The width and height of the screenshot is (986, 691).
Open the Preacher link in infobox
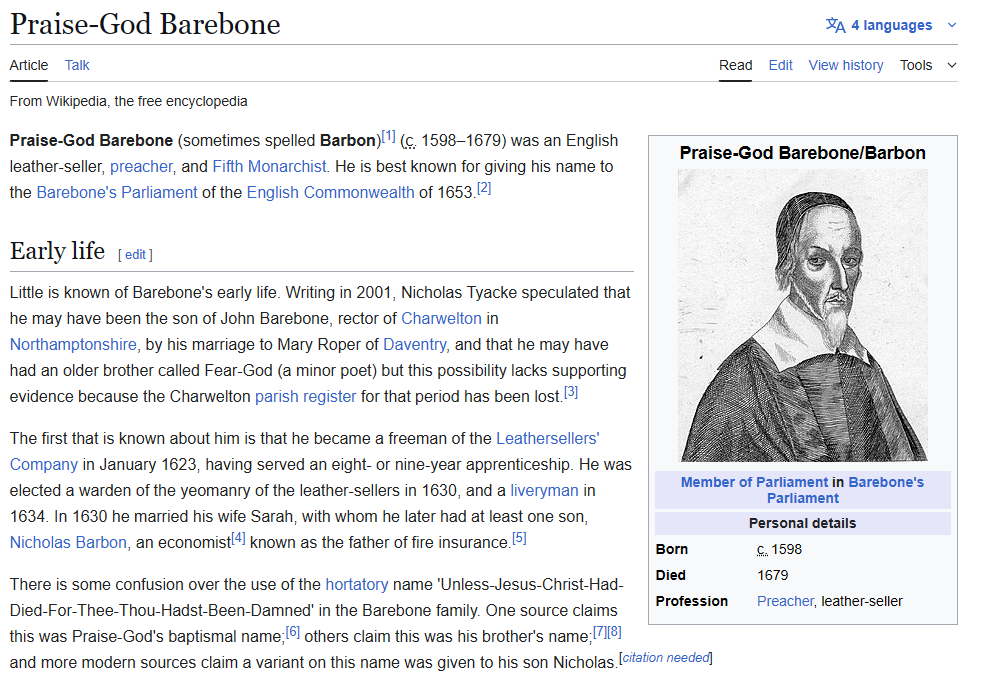click(x=785, y=601)
